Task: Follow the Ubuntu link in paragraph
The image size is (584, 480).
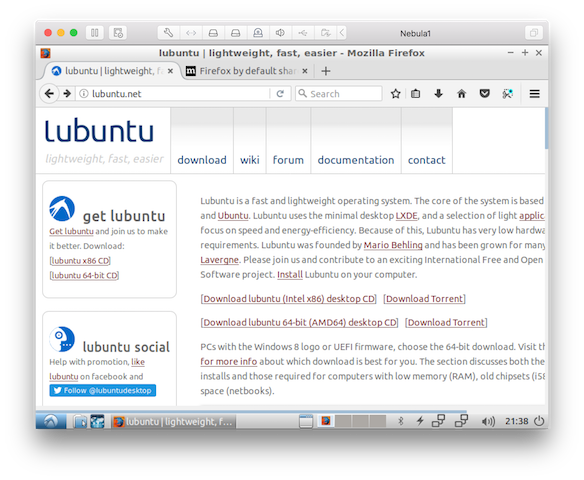Action: point(233,216)
